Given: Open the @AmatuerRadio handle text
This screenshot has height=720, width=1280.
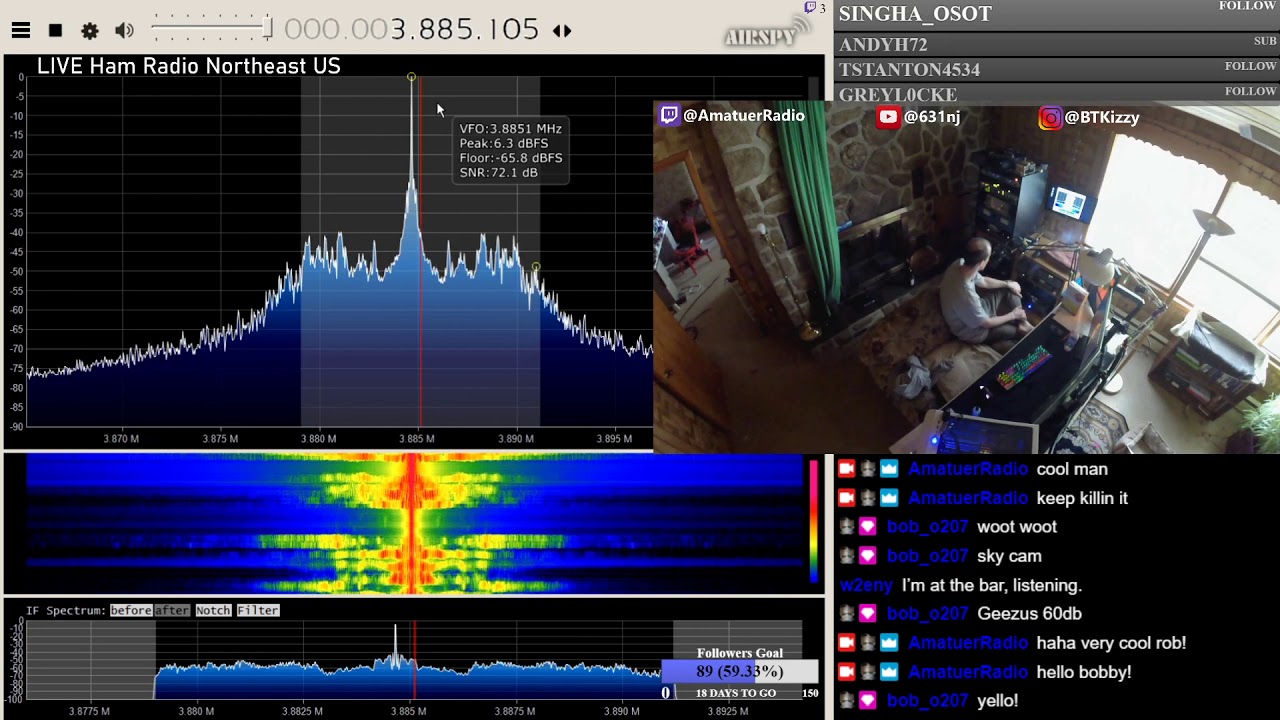Looking at the screenshot, I should [x=744, y=116].
